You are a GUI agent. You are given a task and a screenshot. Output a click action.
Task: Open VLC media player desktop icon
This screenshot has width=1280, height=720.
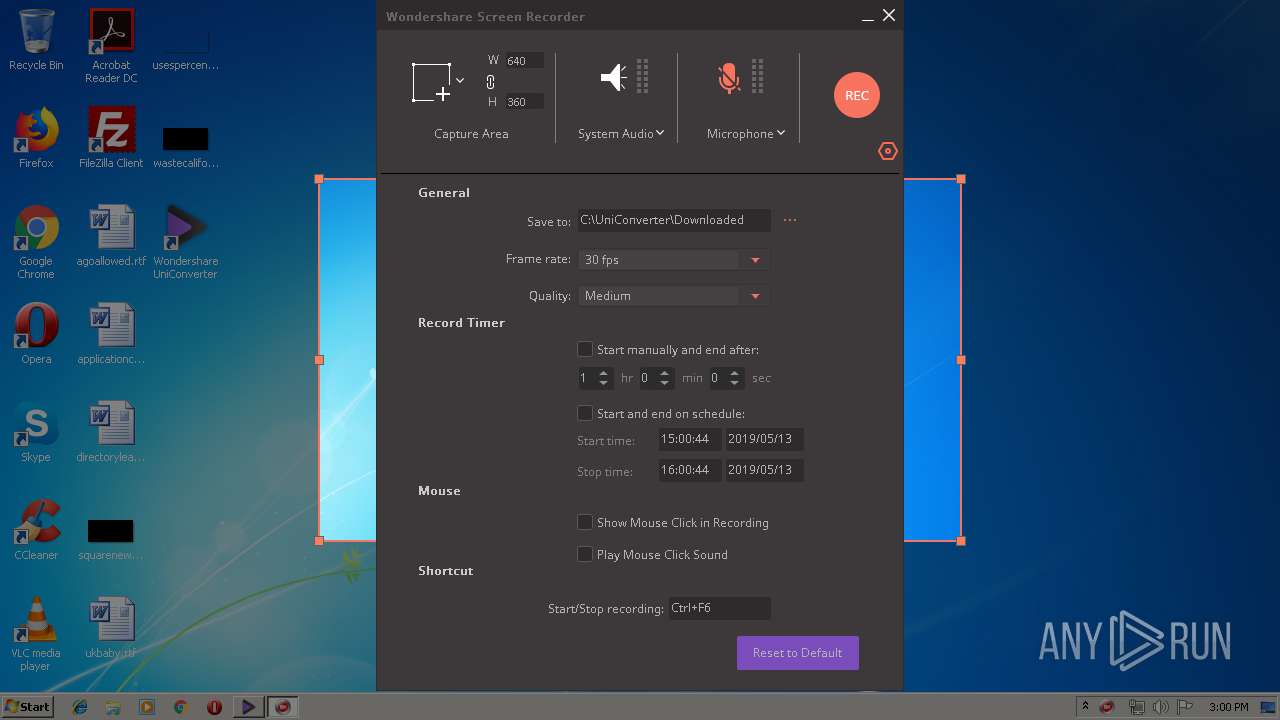pyautogui.click(x=36, y=634)
